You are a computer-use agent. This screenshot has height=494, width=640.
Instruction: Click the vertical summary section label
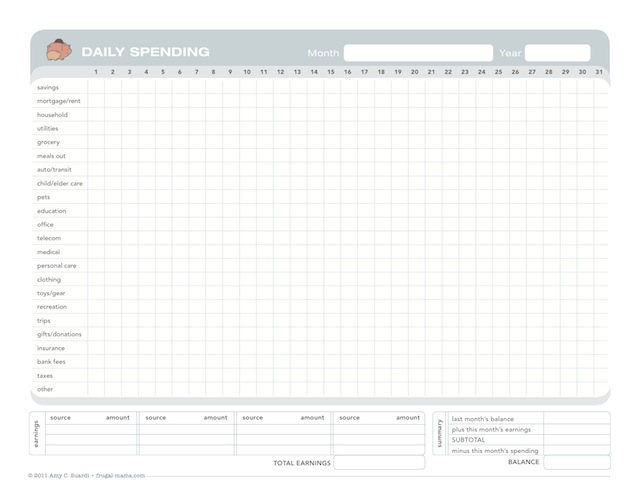pyautogui.click(x=440, y=433)
